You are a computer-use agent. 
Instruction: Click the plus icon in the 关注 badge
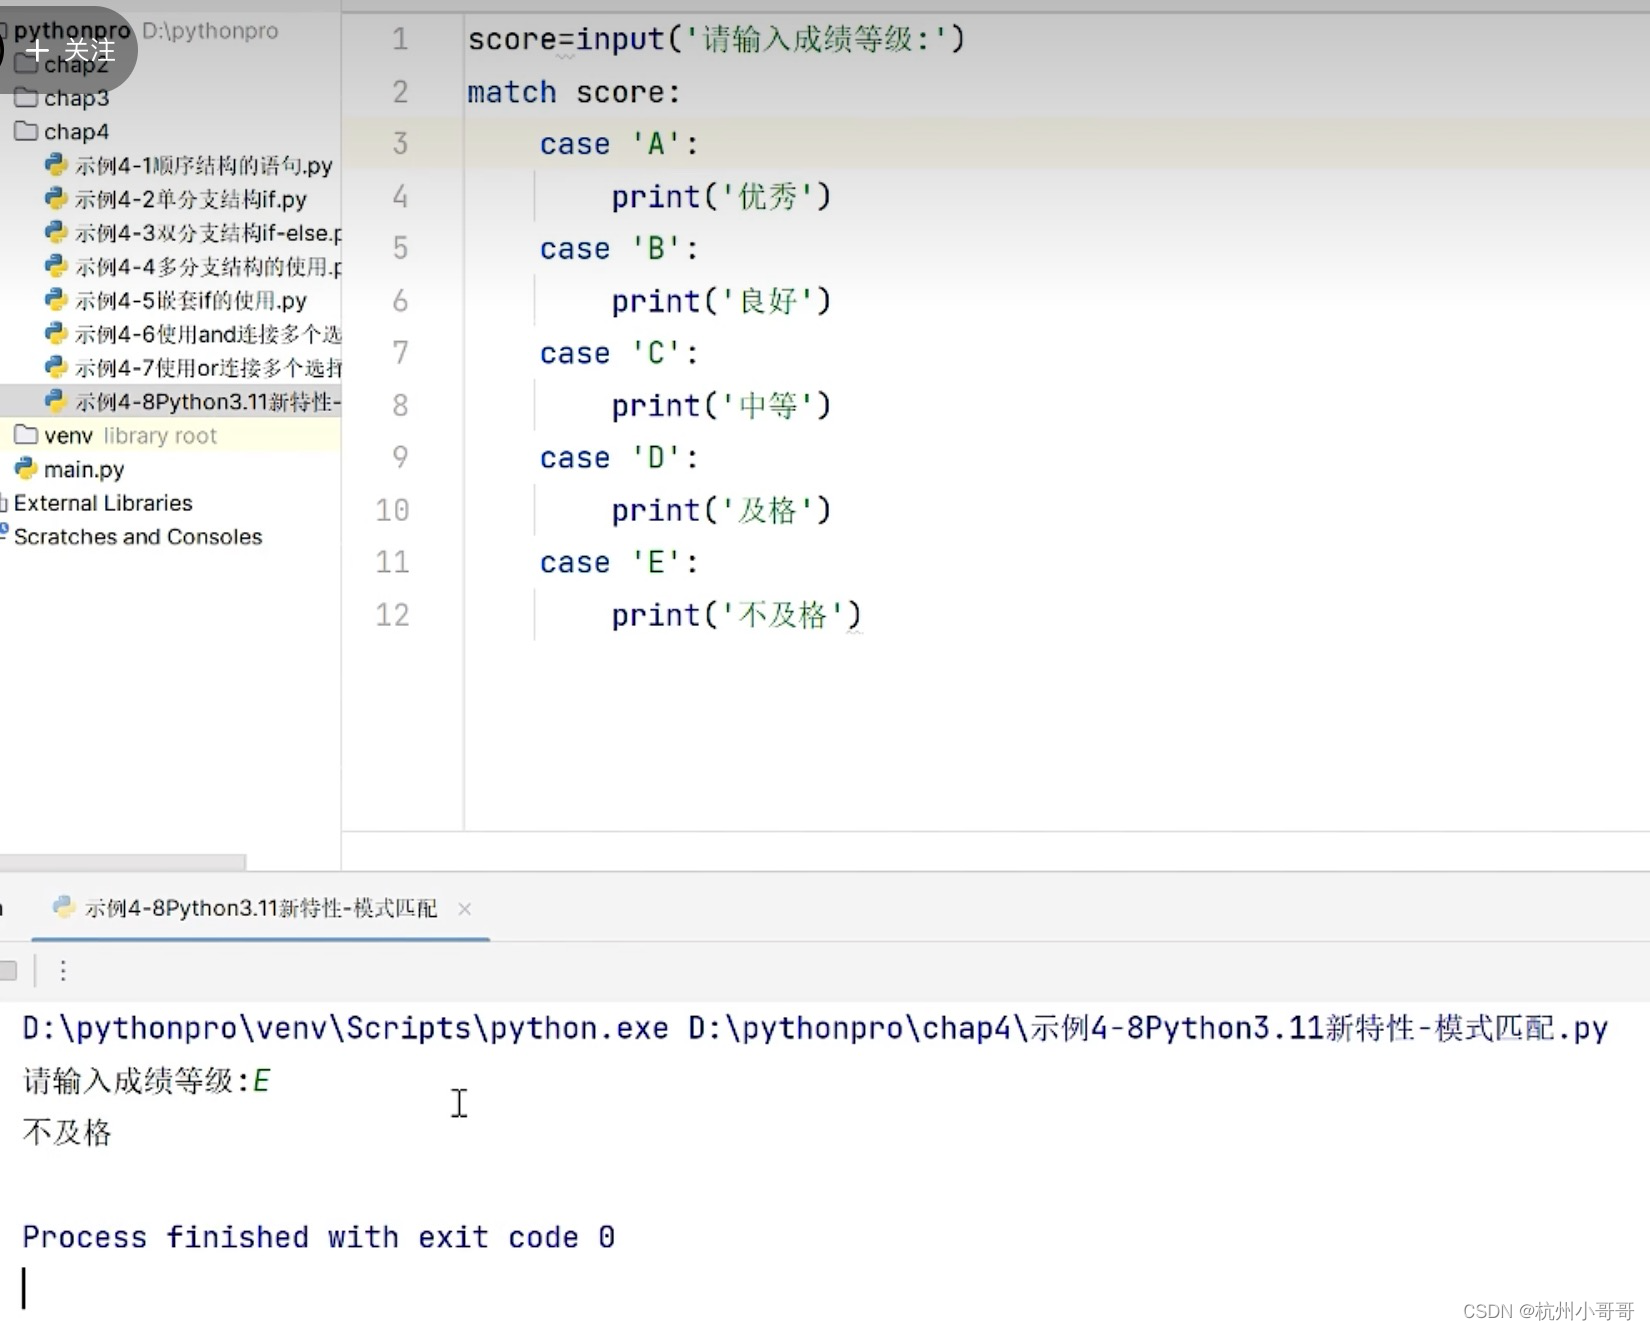pyautogui.click(x=38, y=48)
